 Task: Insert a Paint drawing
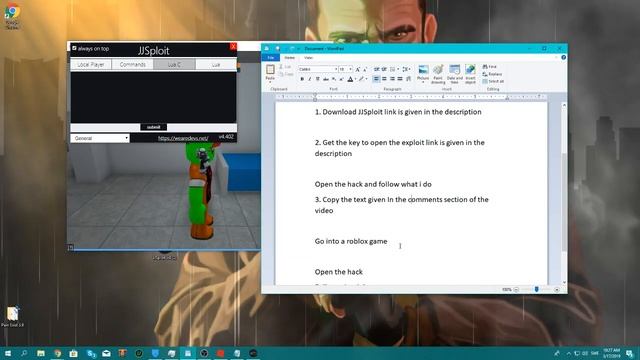pos(438,74)
